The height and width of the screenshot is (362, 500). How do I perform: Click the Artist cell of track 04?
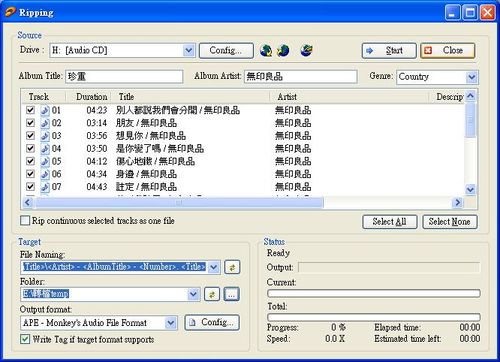[293, 148]
